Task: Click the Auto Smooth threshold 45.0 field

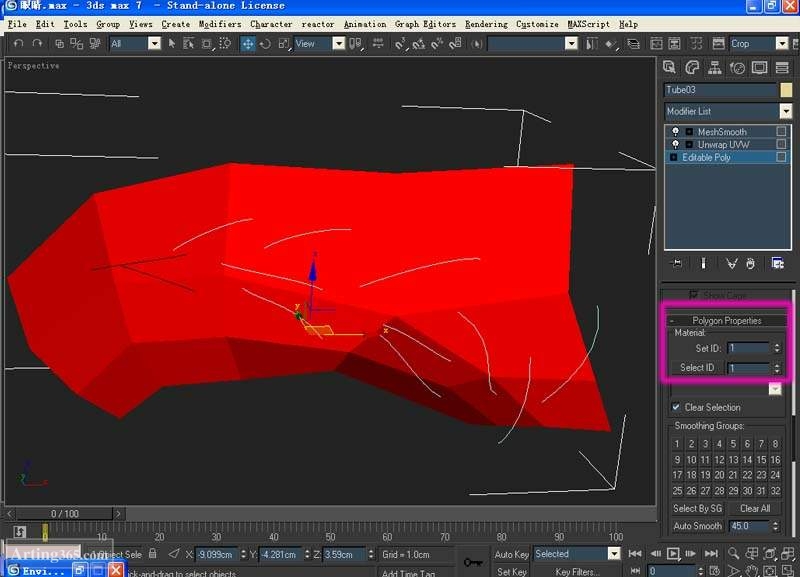Action: click(749, 526)
